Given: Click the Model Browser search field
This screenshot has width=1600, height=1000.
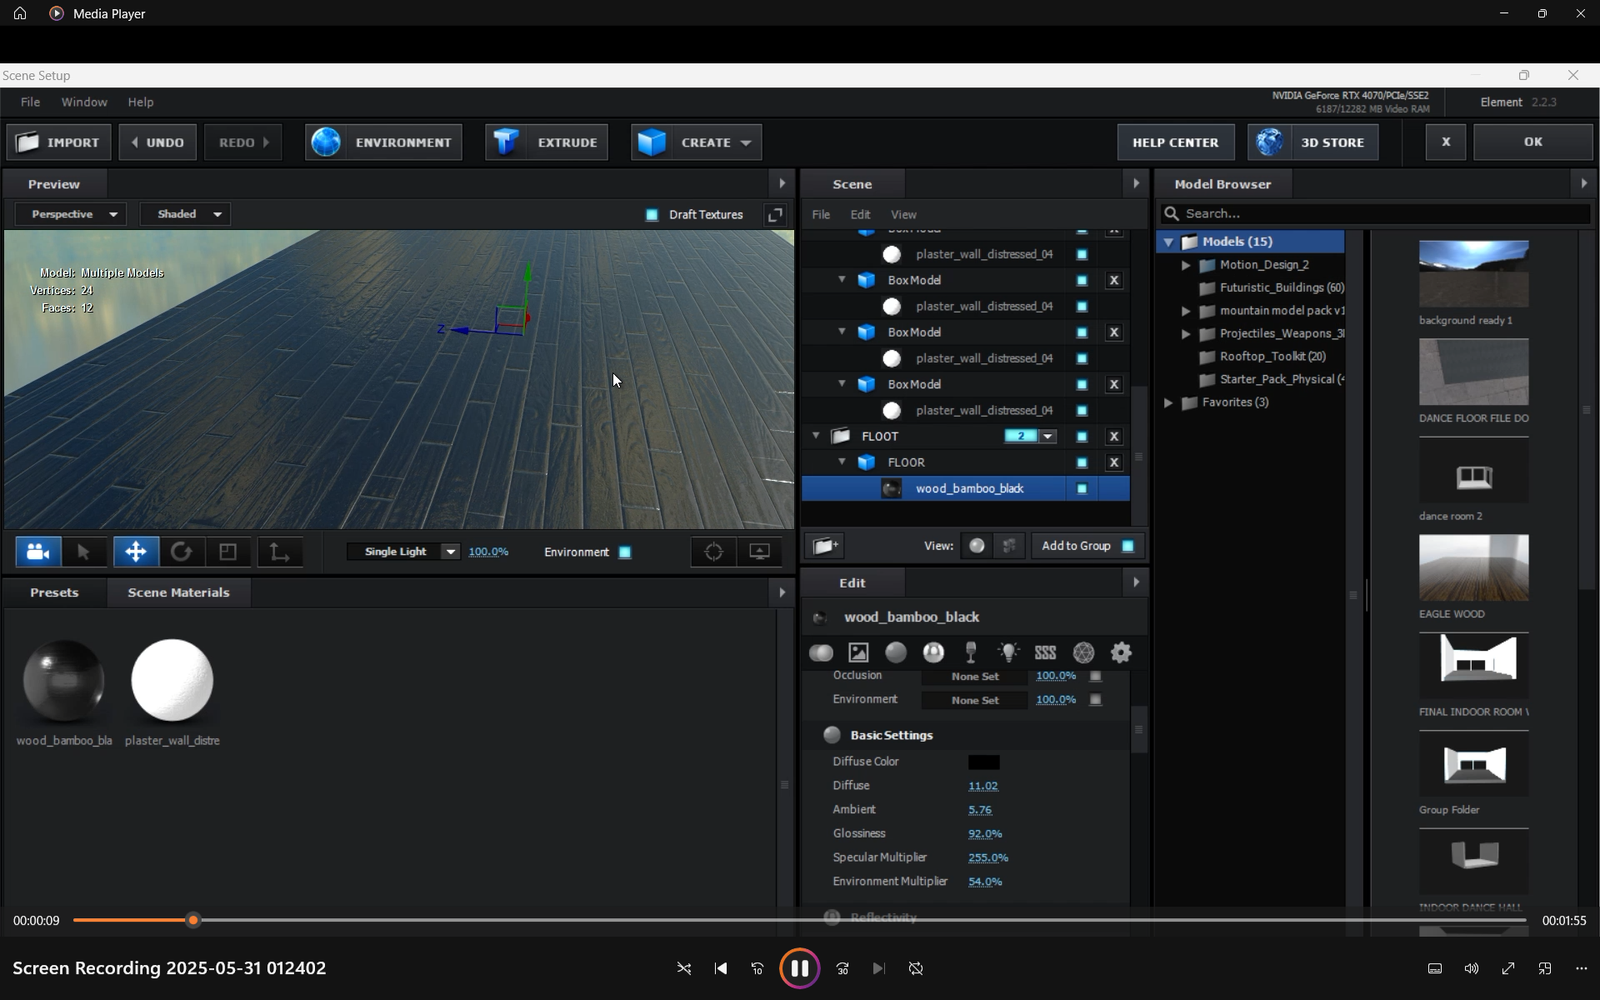Looking at the screenshot, I should pyautogui.click(x=1376, y=214).
